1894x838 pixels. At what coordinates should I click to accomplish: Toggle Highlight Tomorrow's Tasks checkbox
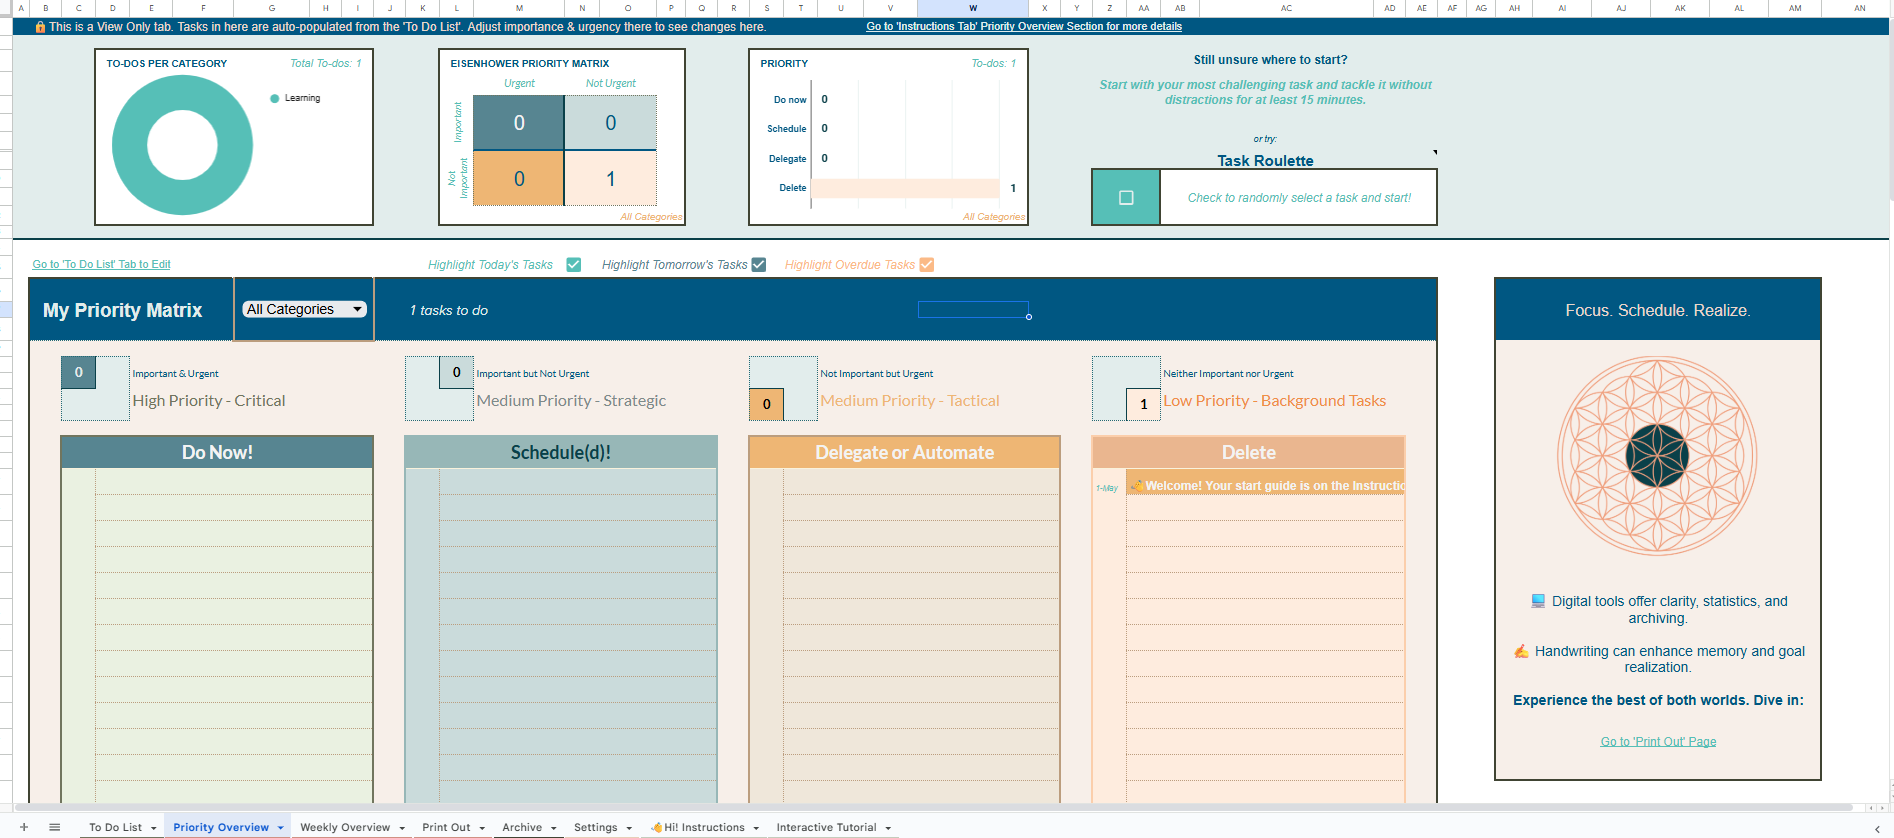tap(759, 265)
